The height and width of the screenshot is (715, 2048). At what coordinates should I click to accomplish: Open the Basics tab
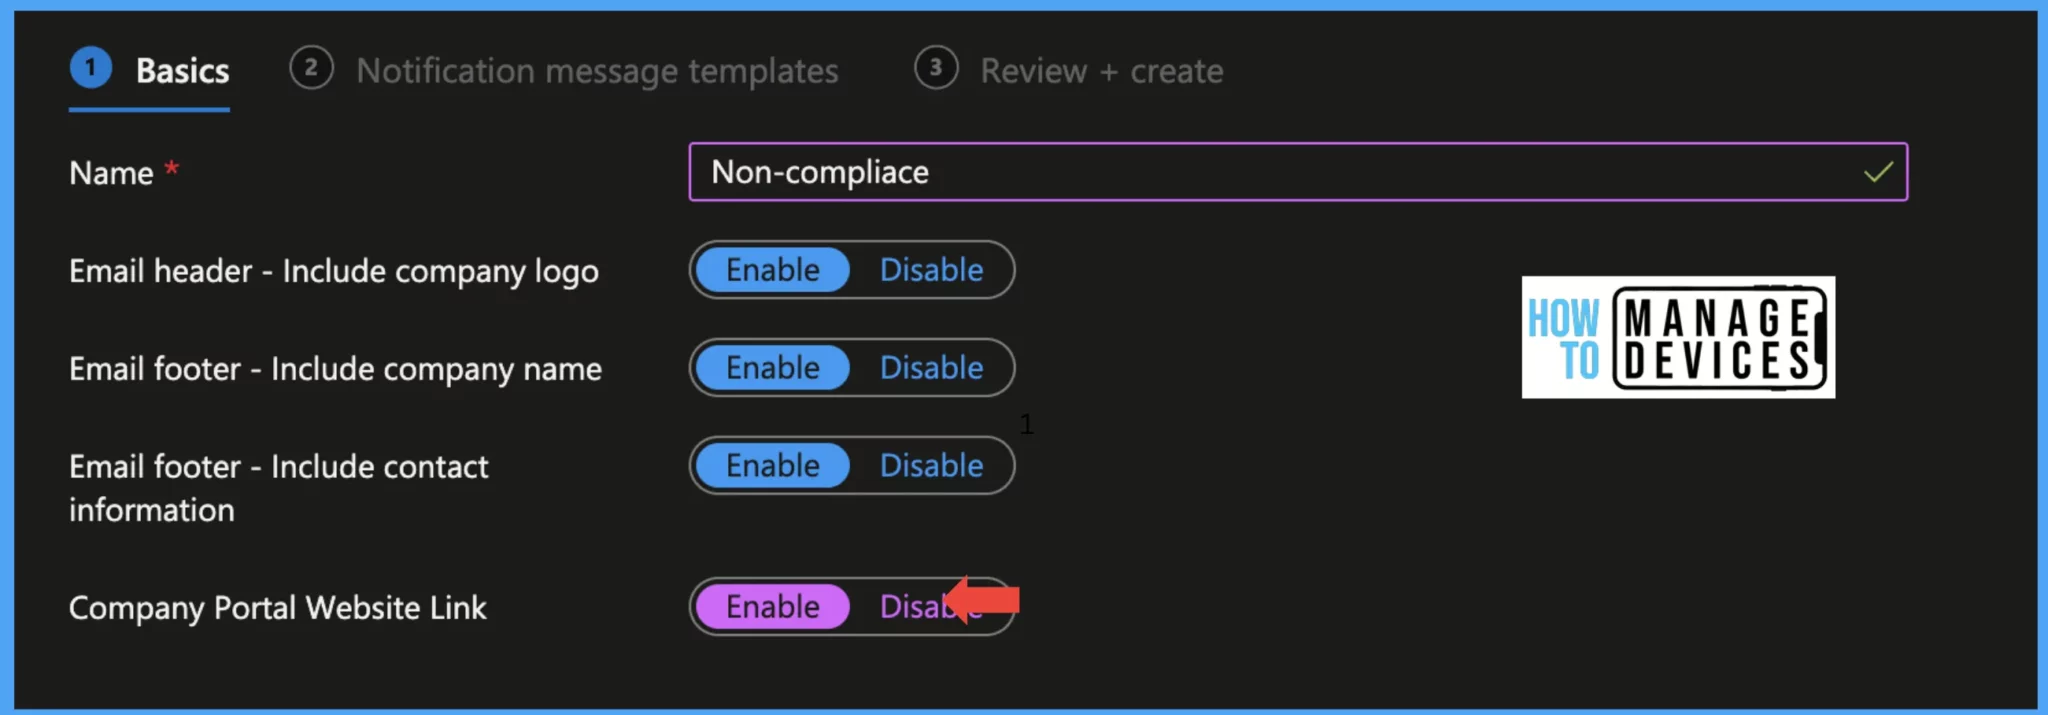(x=182, y=71)
